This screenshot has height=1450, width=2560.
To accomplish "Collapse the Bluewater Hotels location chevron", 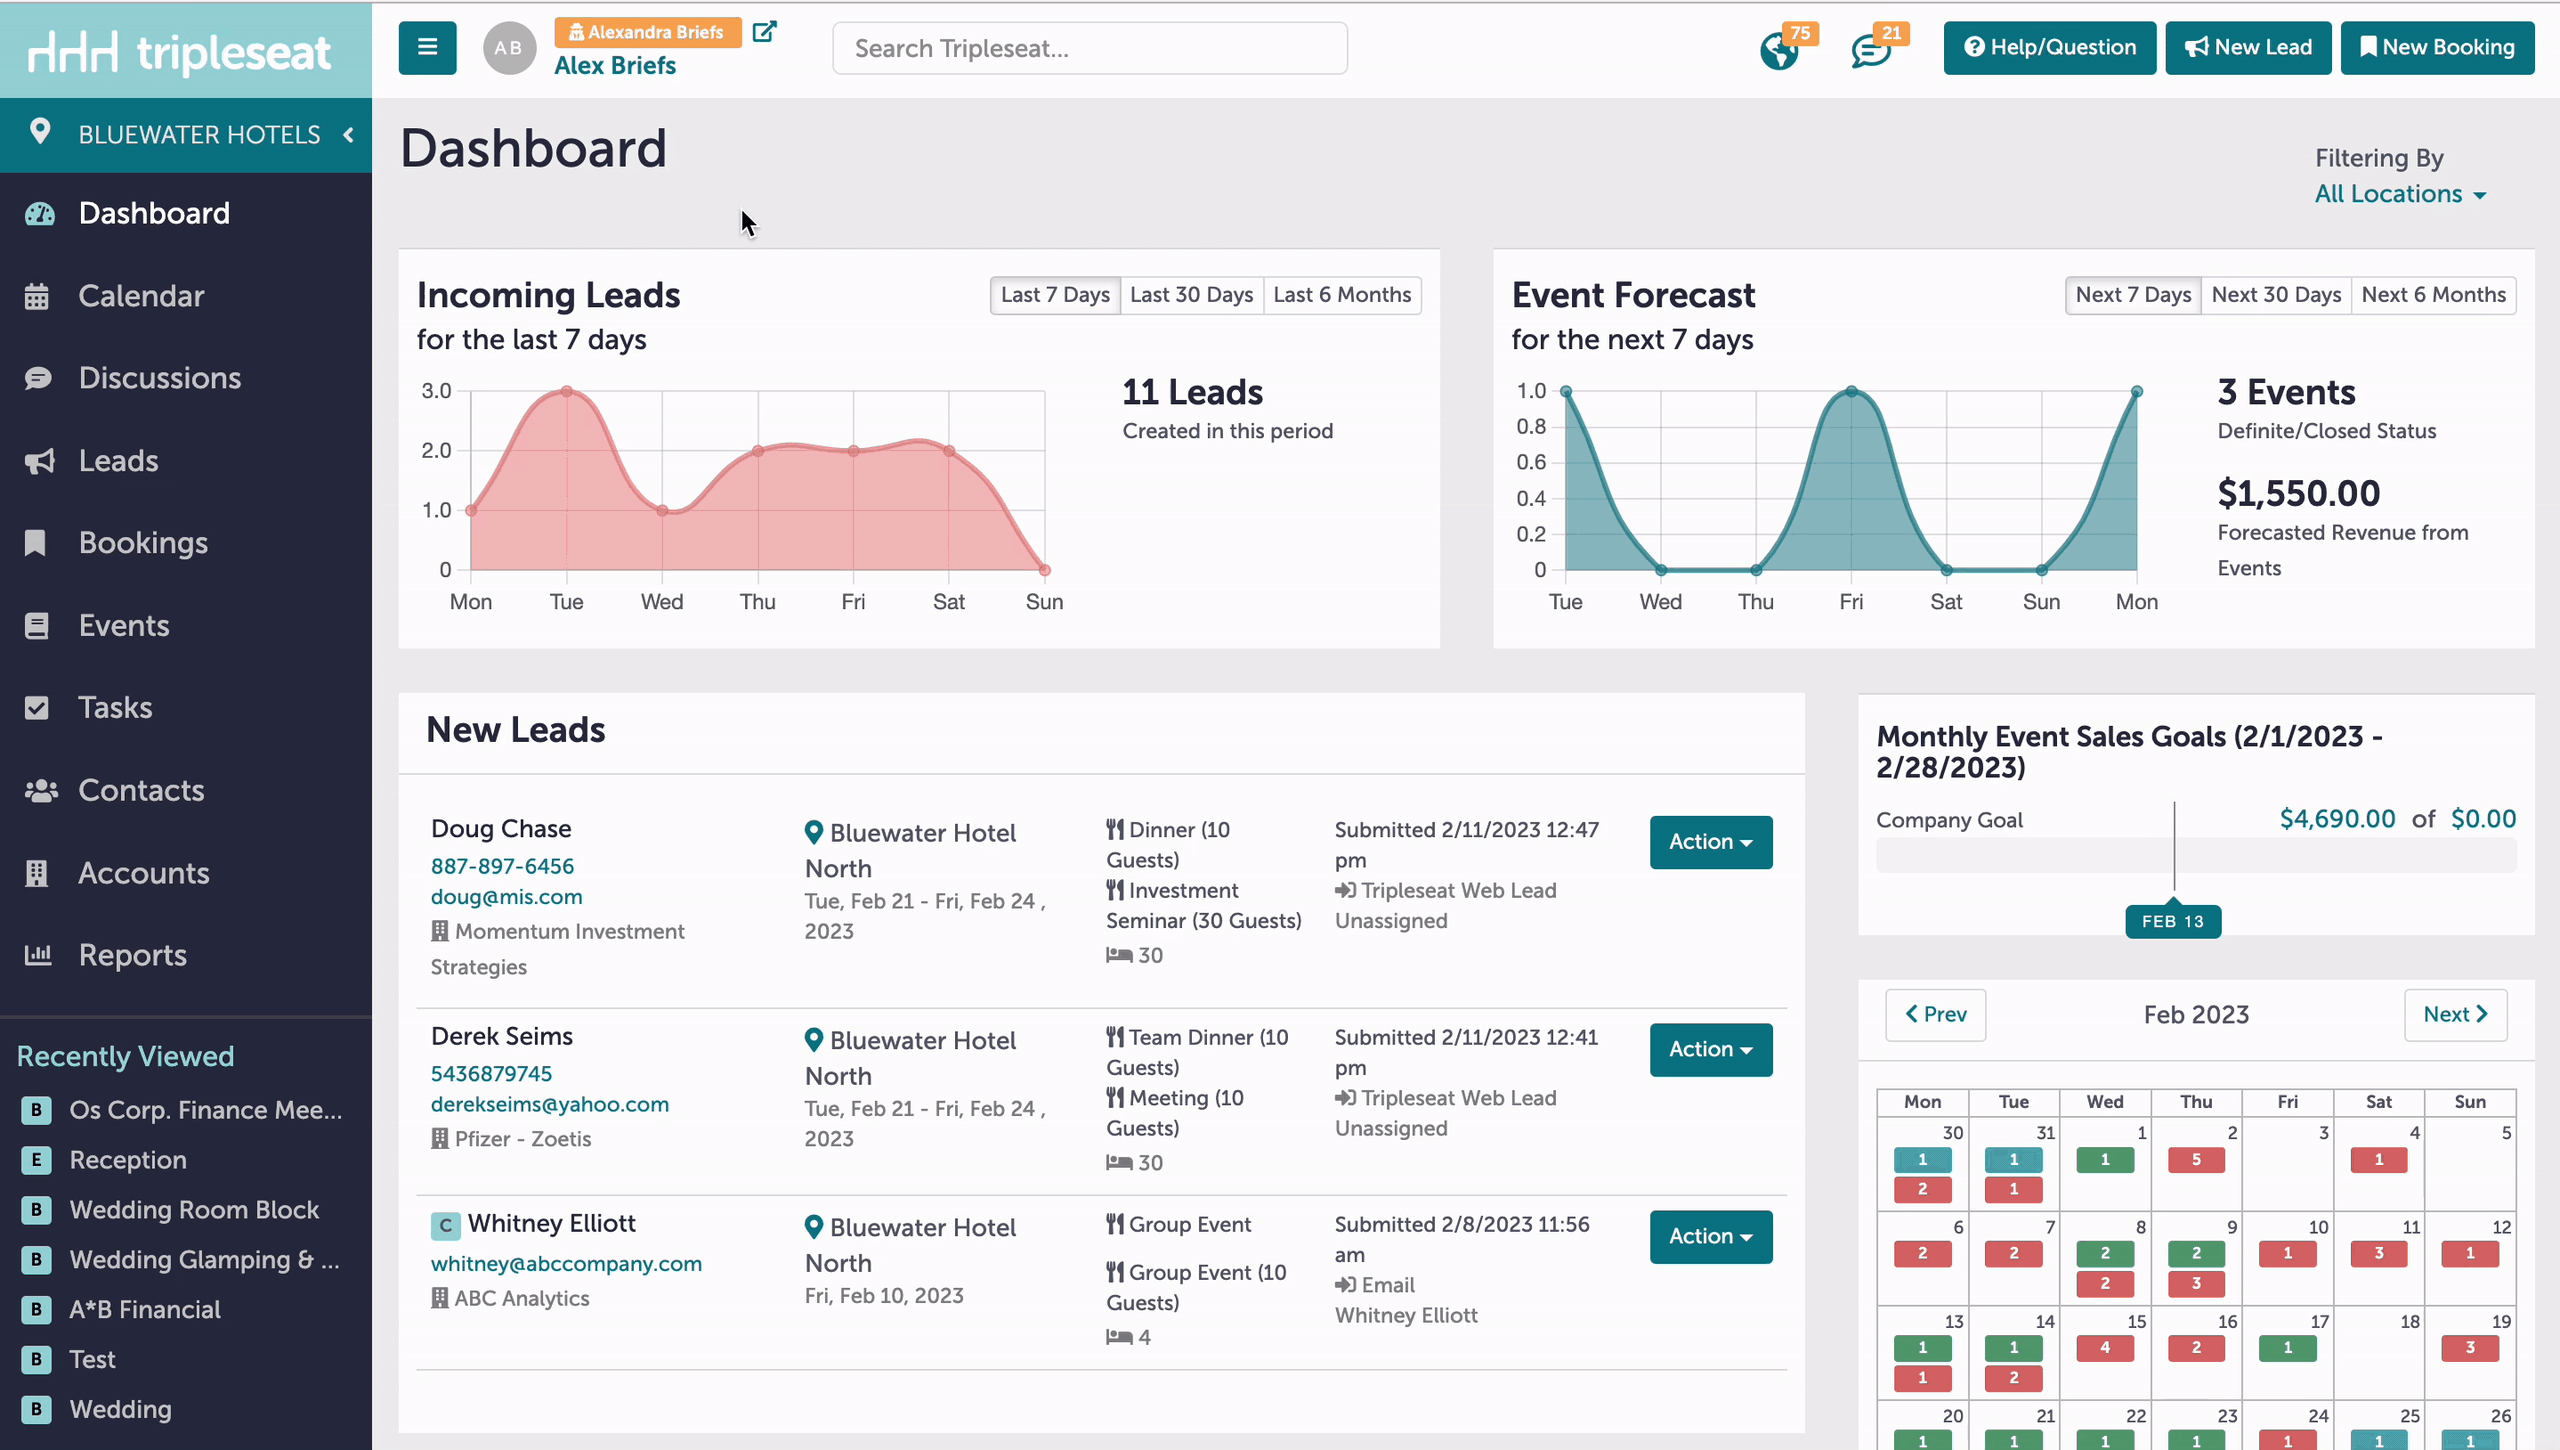I will 348,135.
